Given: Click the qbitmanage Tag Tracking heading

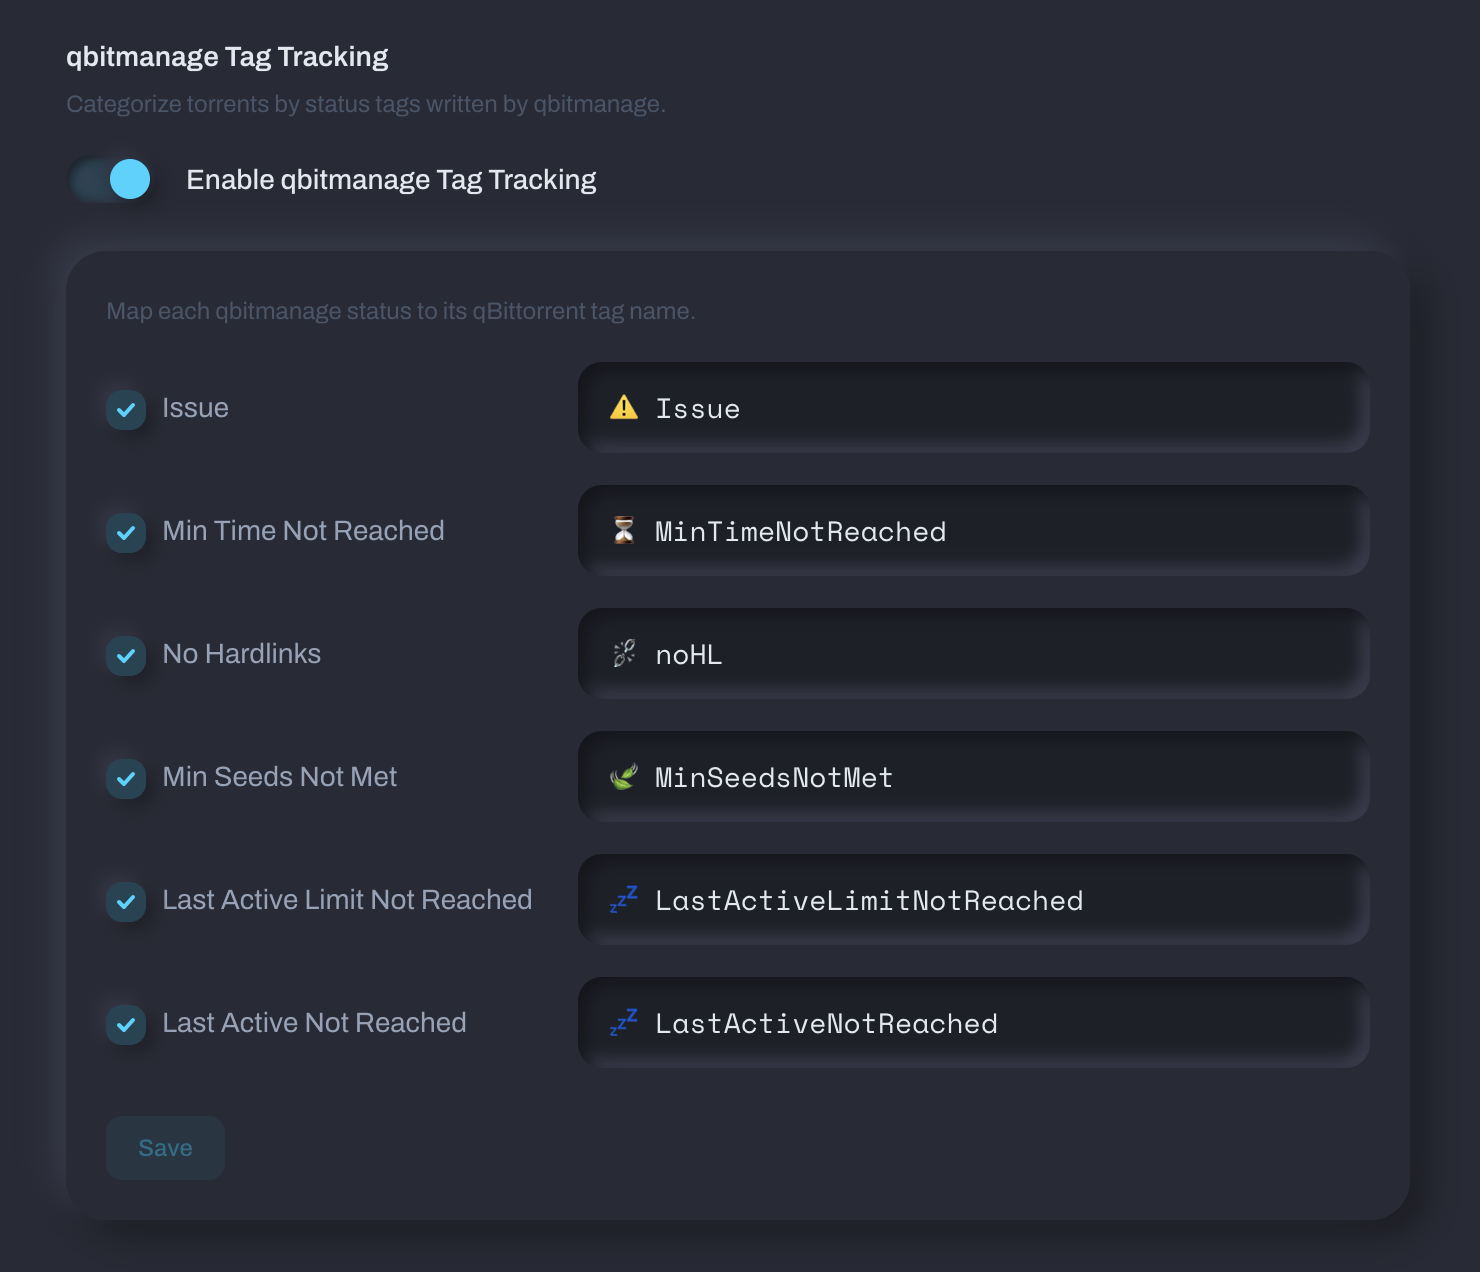Looking at the screenshot, I should point(227,56).
